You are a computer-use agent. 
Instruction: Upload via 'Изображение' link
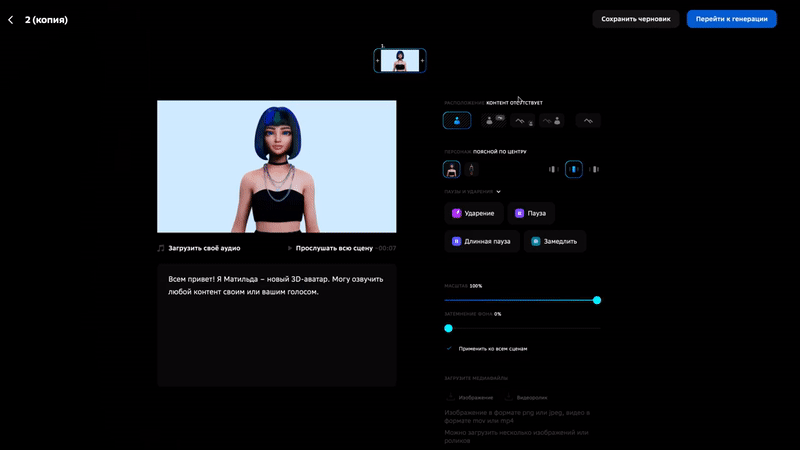click(470, 397)
